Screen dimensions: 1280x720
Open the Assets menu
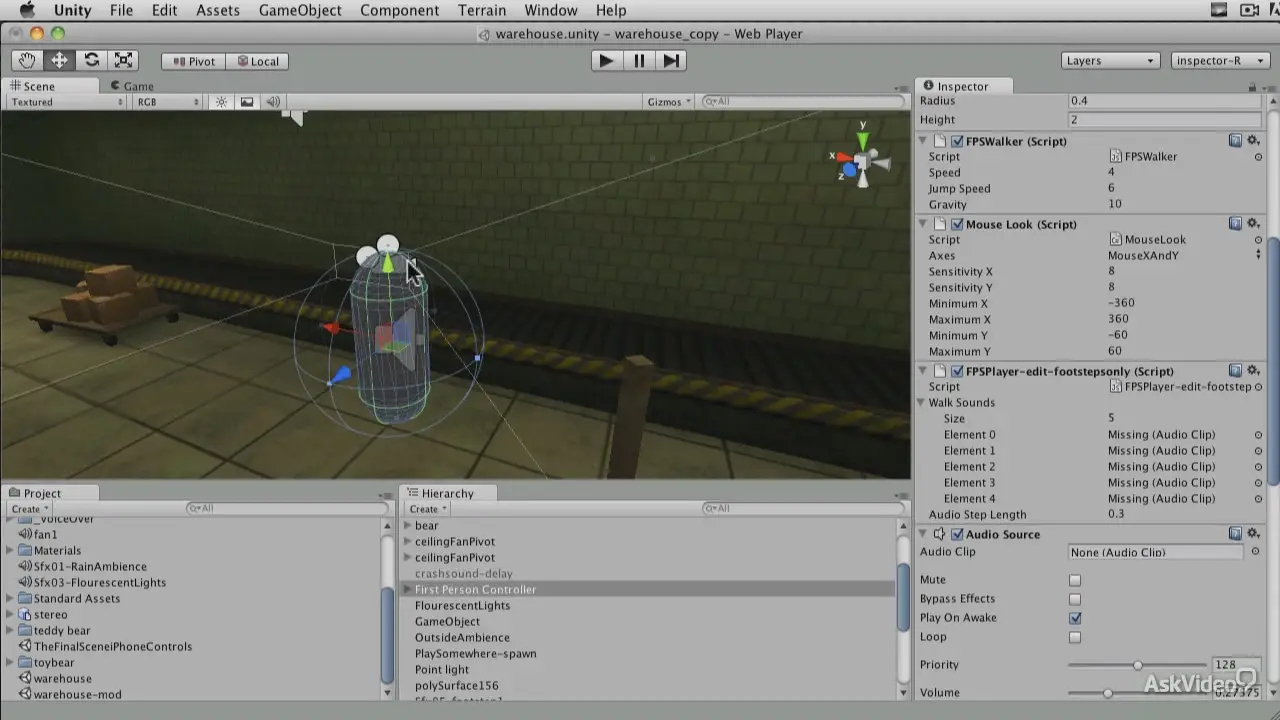tap(217, 10)
